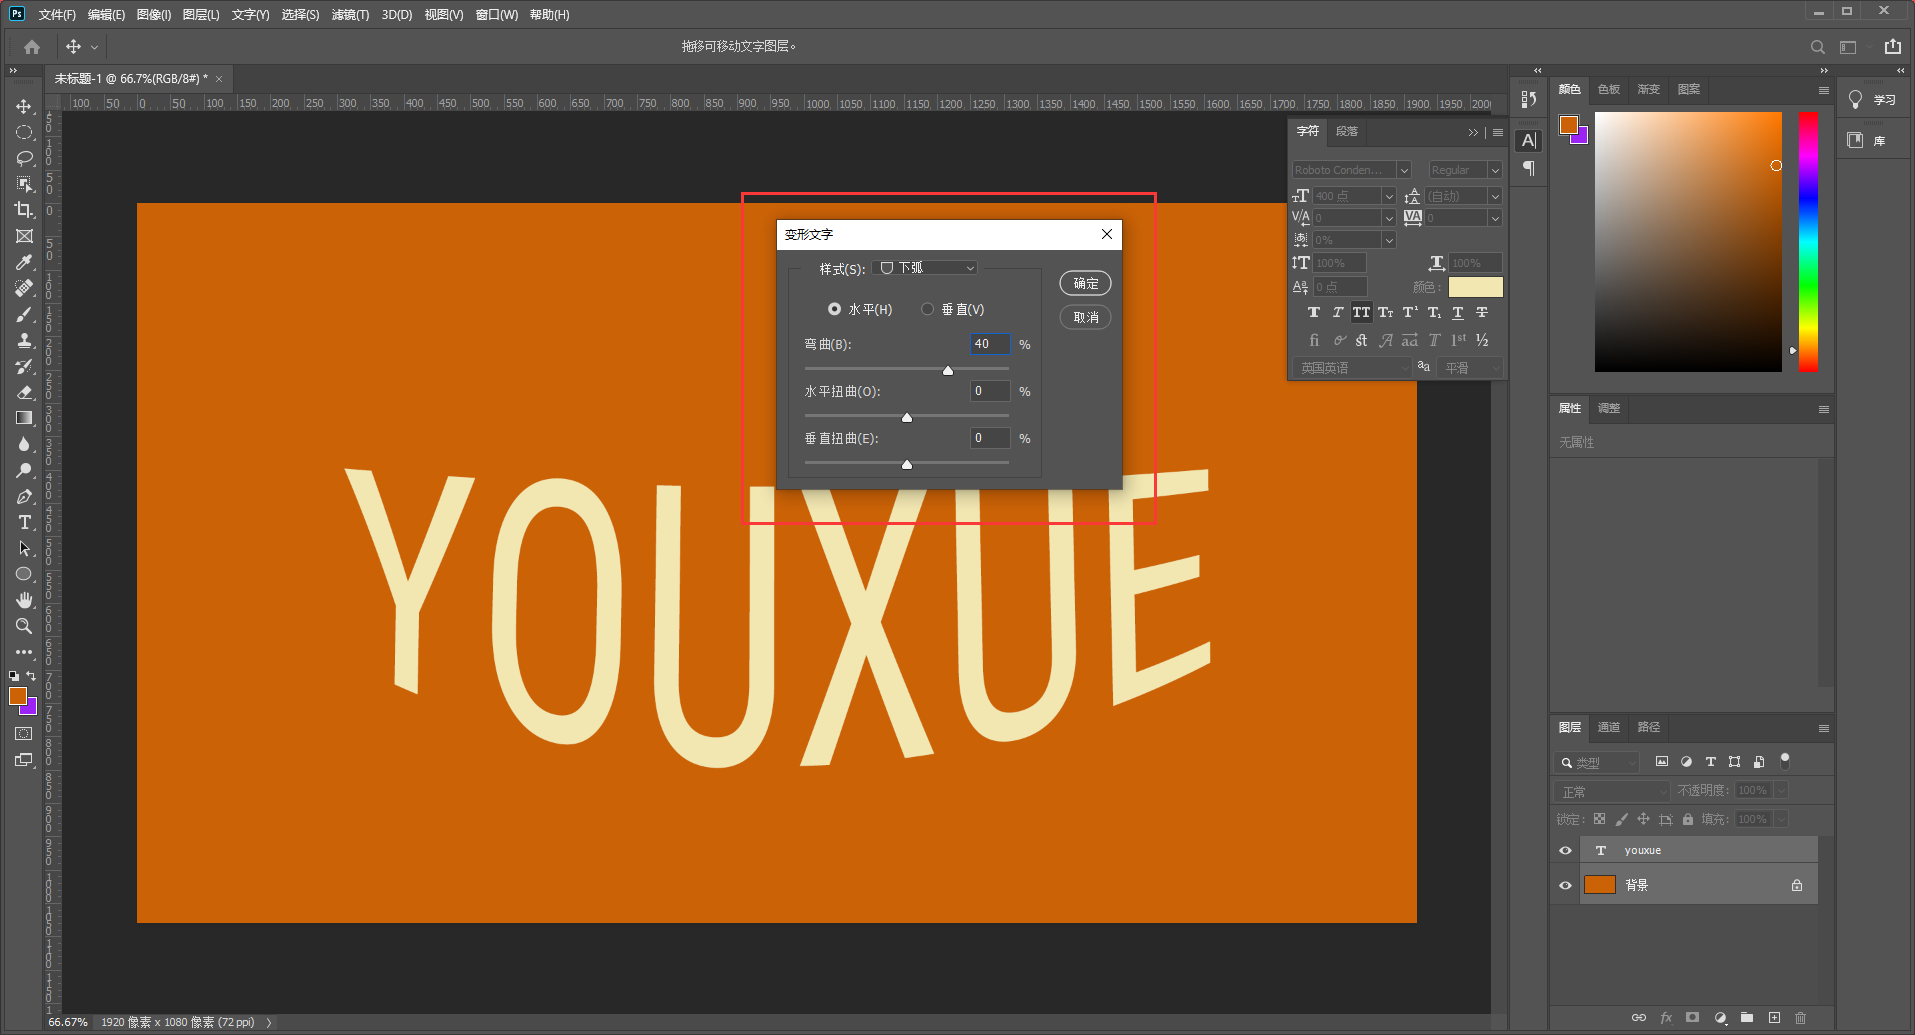Select Horizontal radio in Warp Text dialog

834,309
